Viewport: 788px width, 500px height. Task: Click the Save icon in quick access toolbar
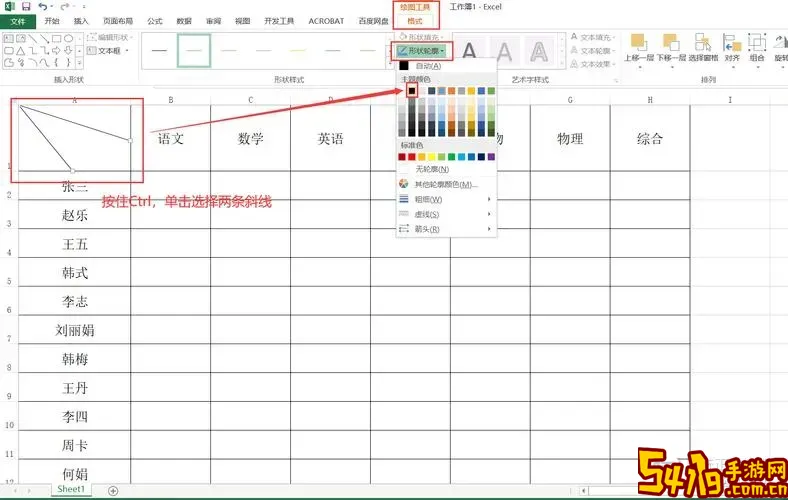pyautogui.click(x=26, y=7)
